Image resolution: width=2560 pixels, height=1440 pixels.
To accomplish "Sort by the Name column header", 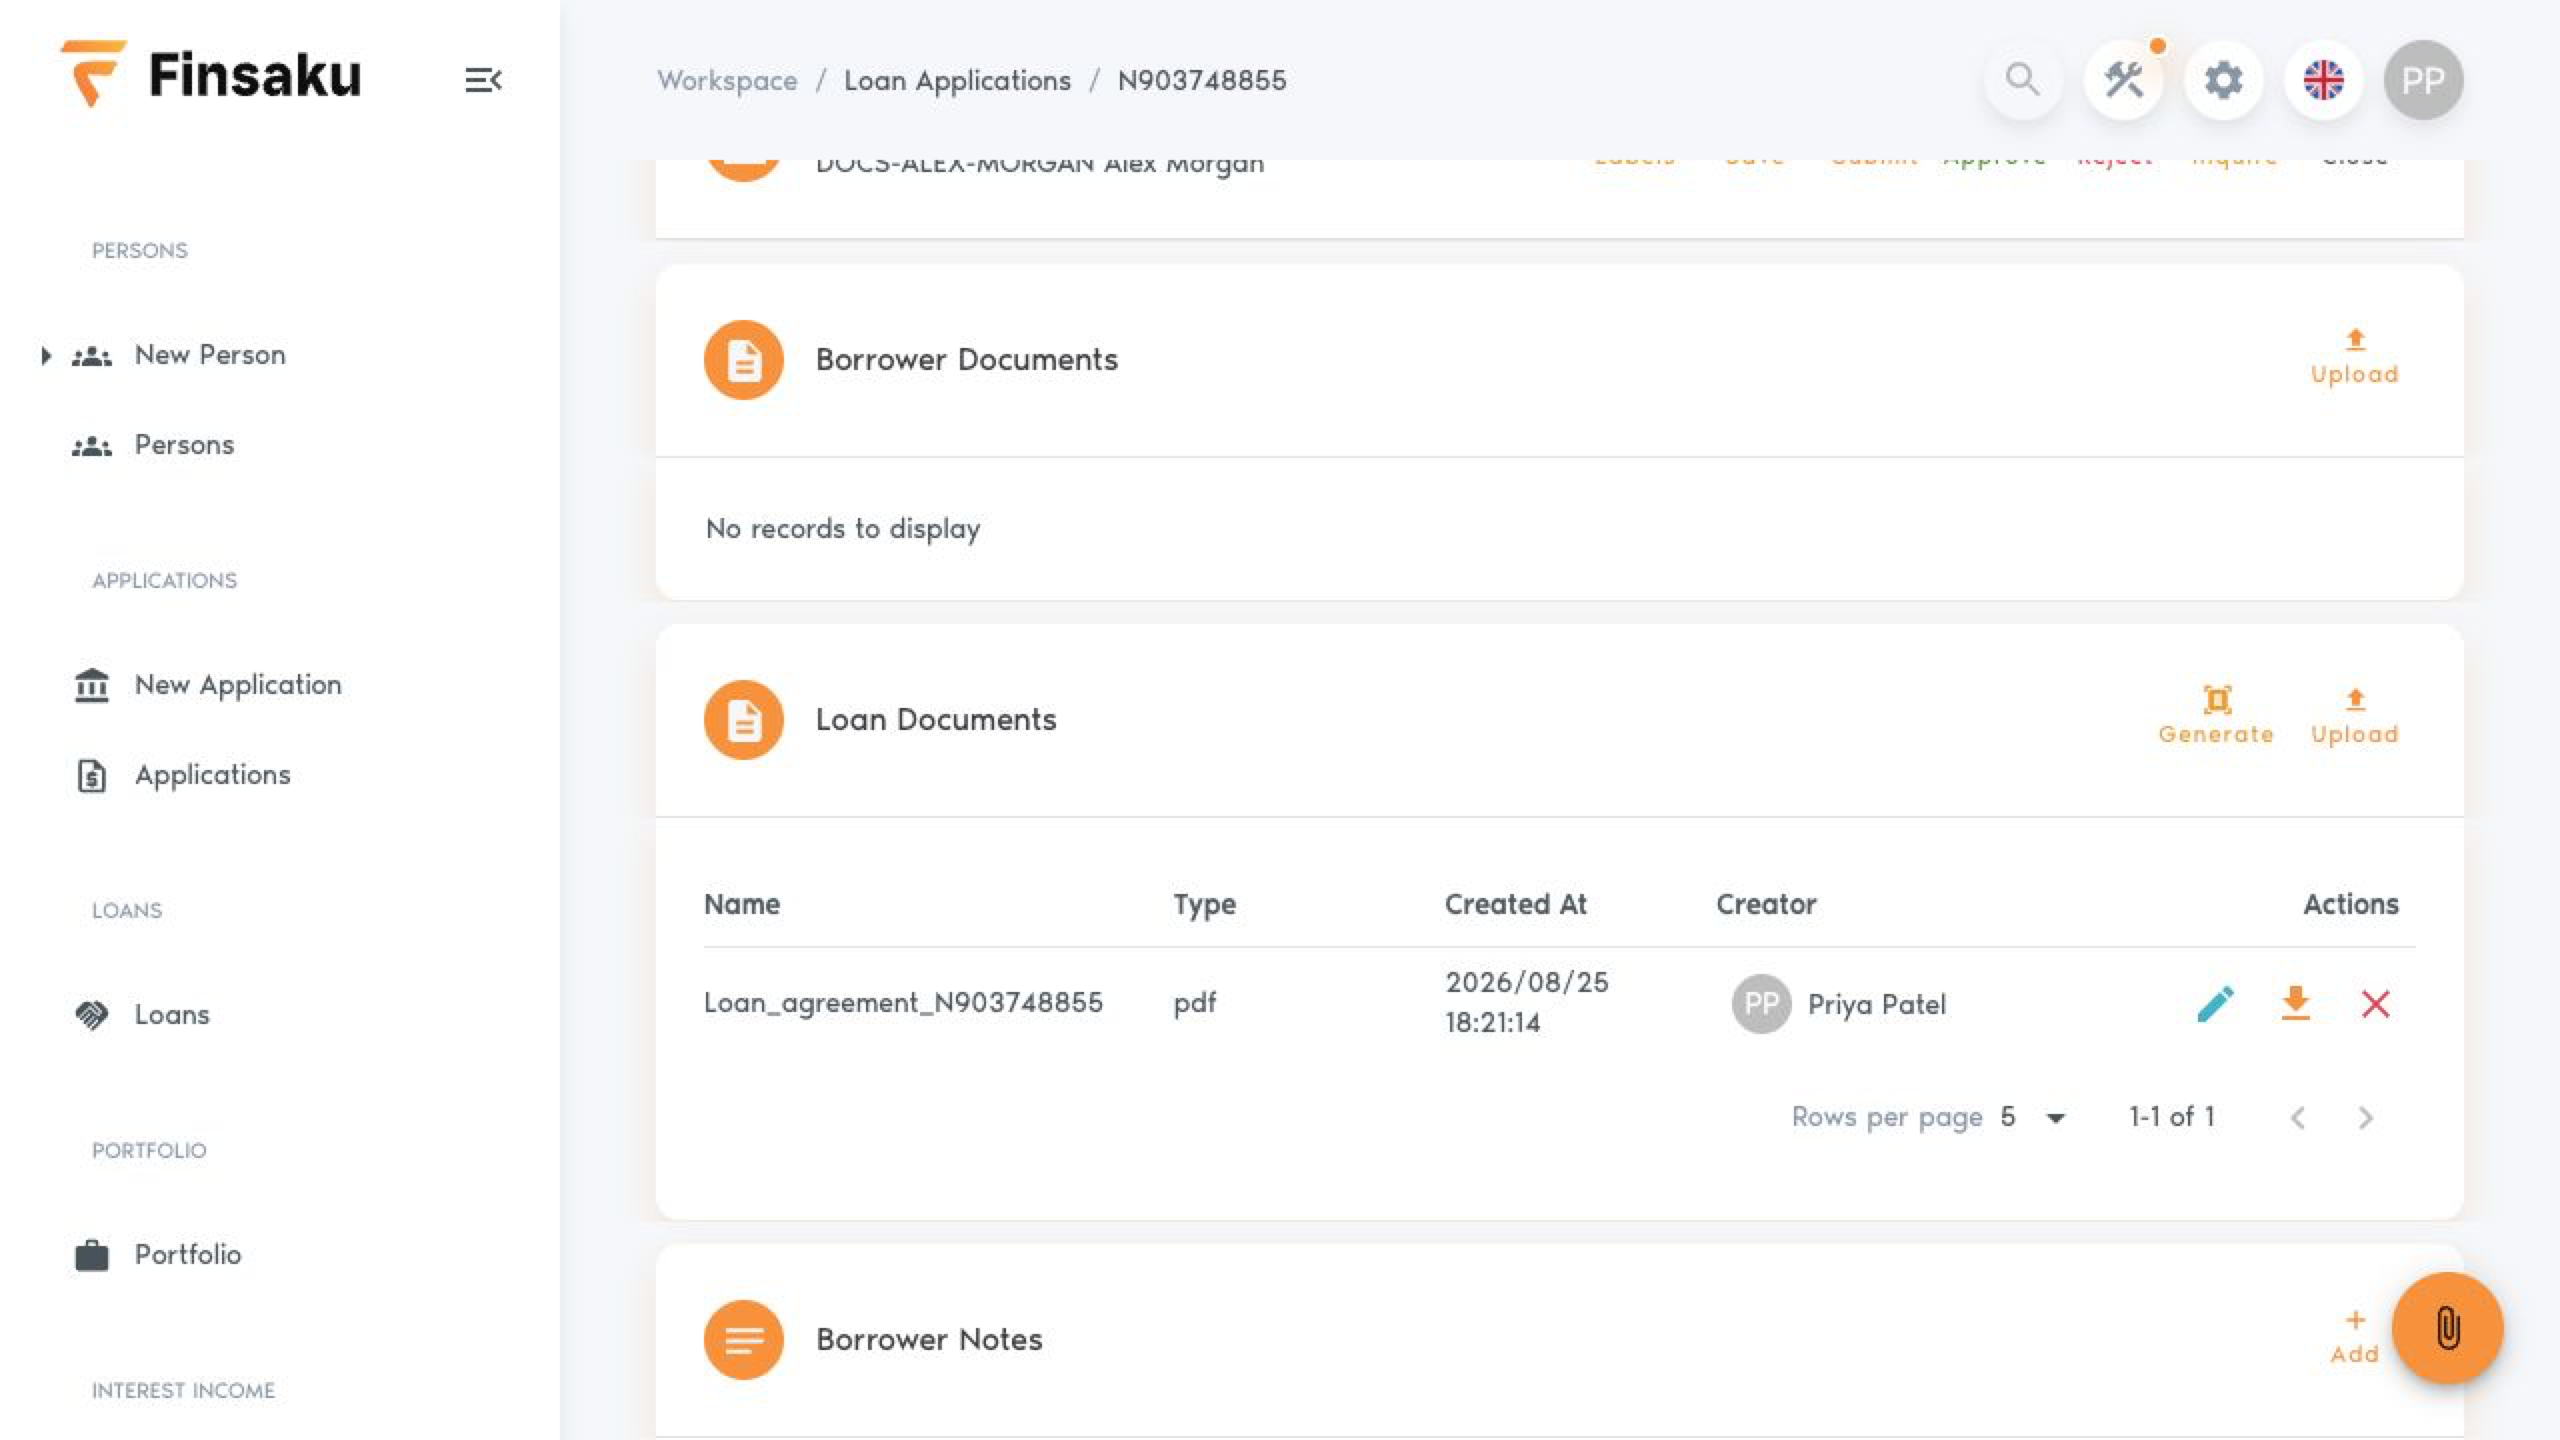I will pyautogui.click(x=742, y=904).
